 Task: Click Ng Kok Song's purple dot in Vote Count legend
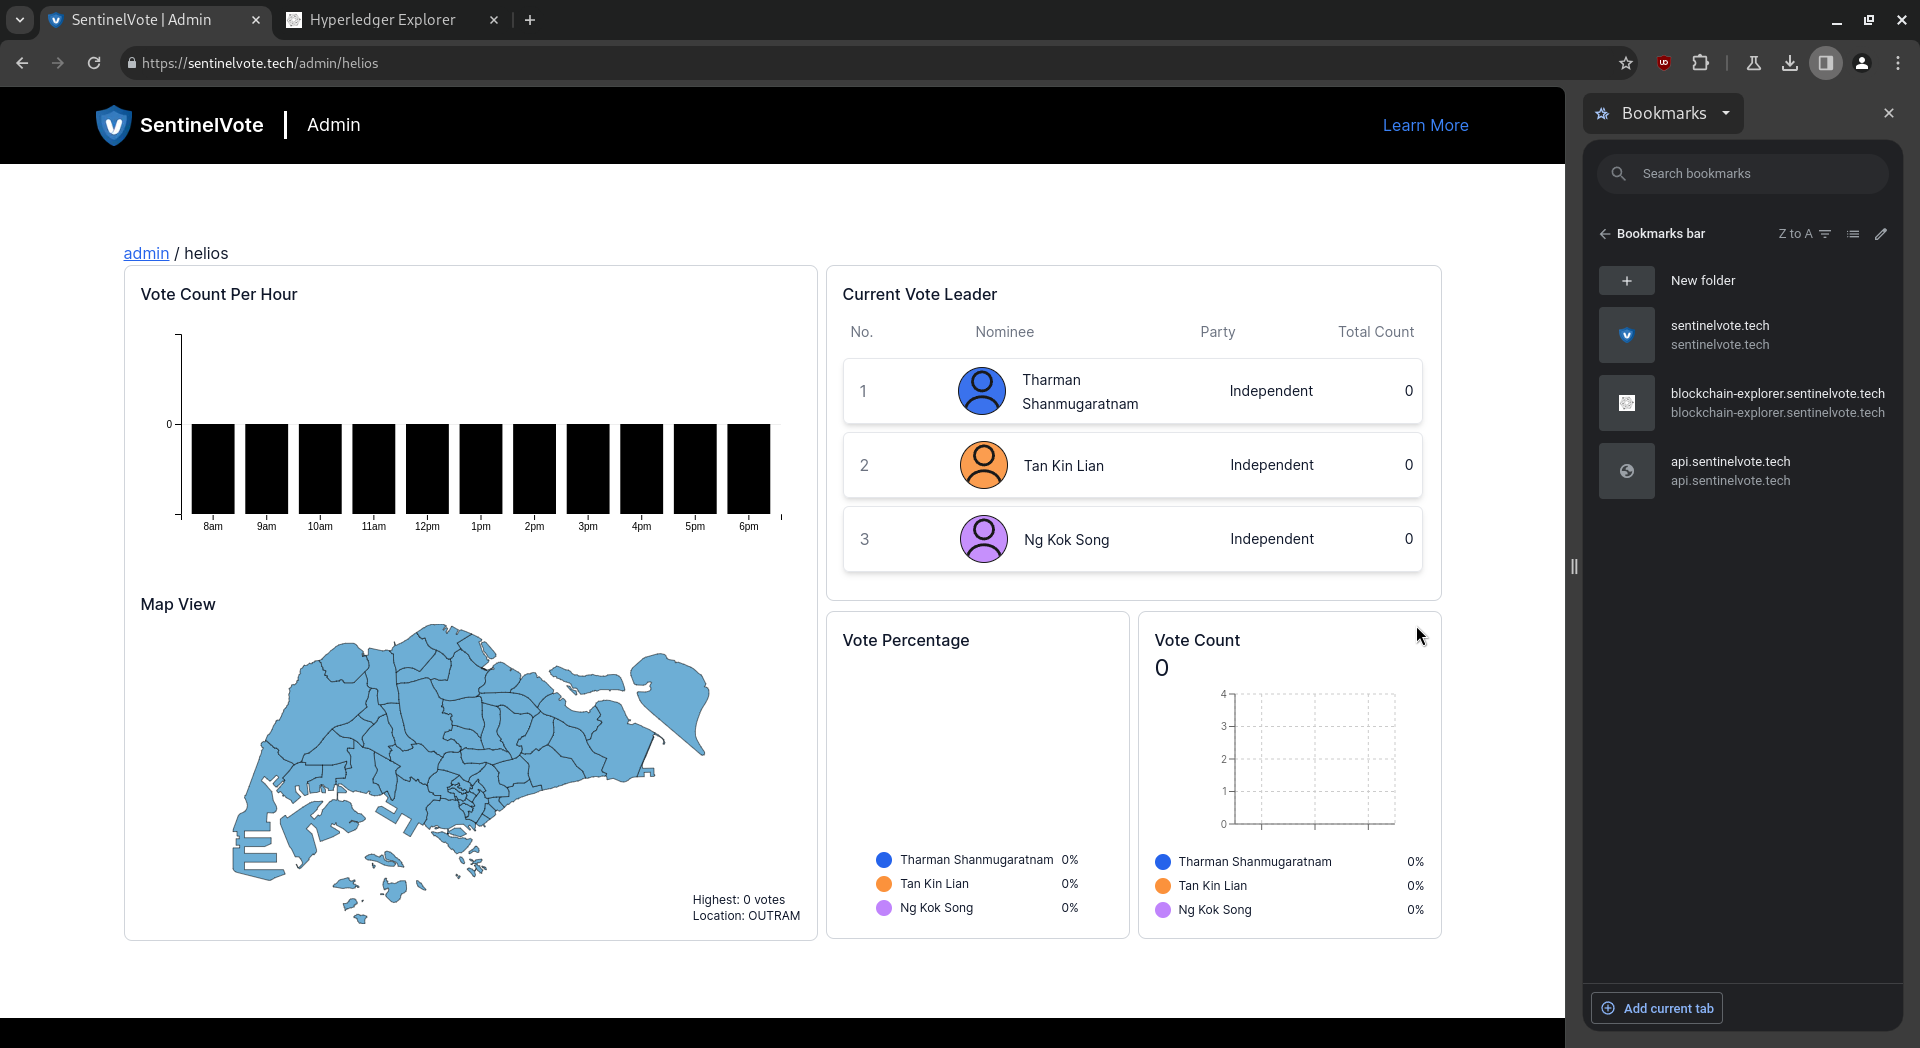point(1162,910)
